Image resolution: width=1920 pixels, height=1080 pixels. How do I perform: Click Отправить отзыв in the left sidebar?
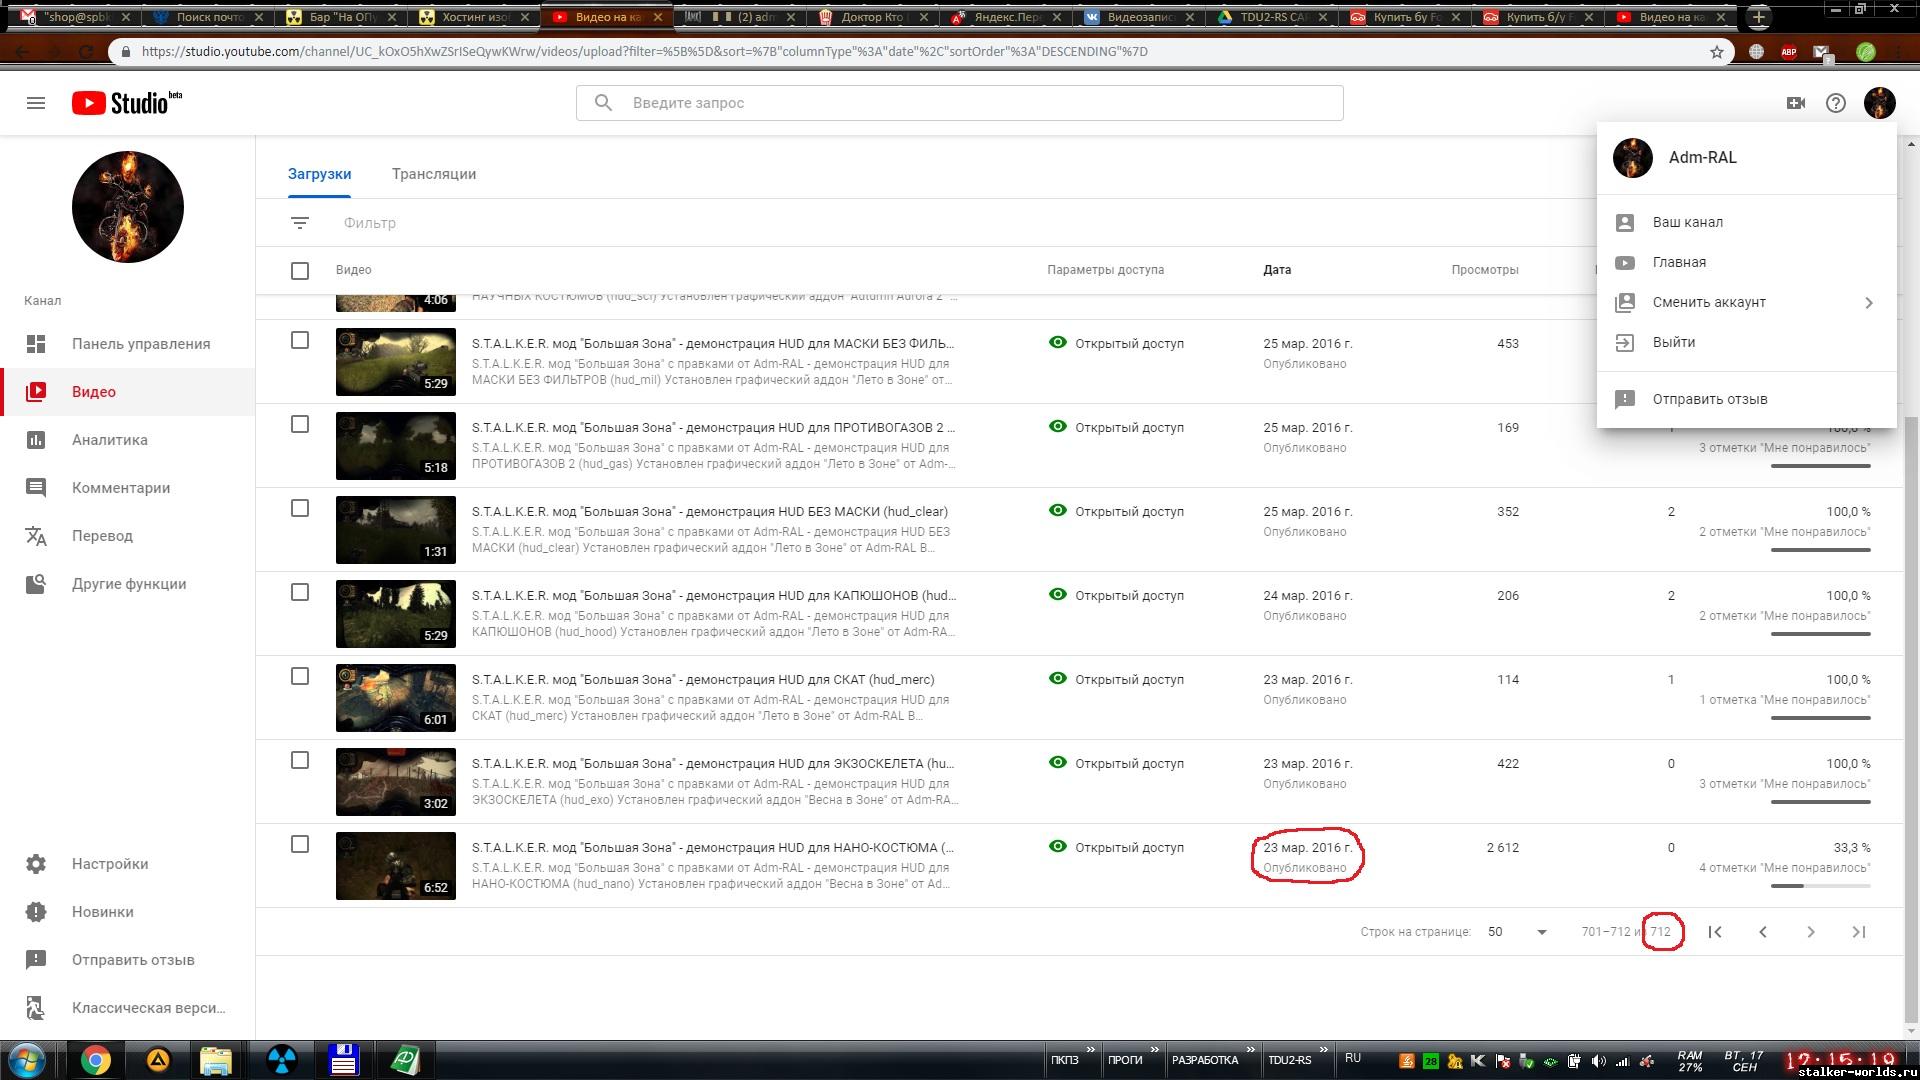point(128,960)
